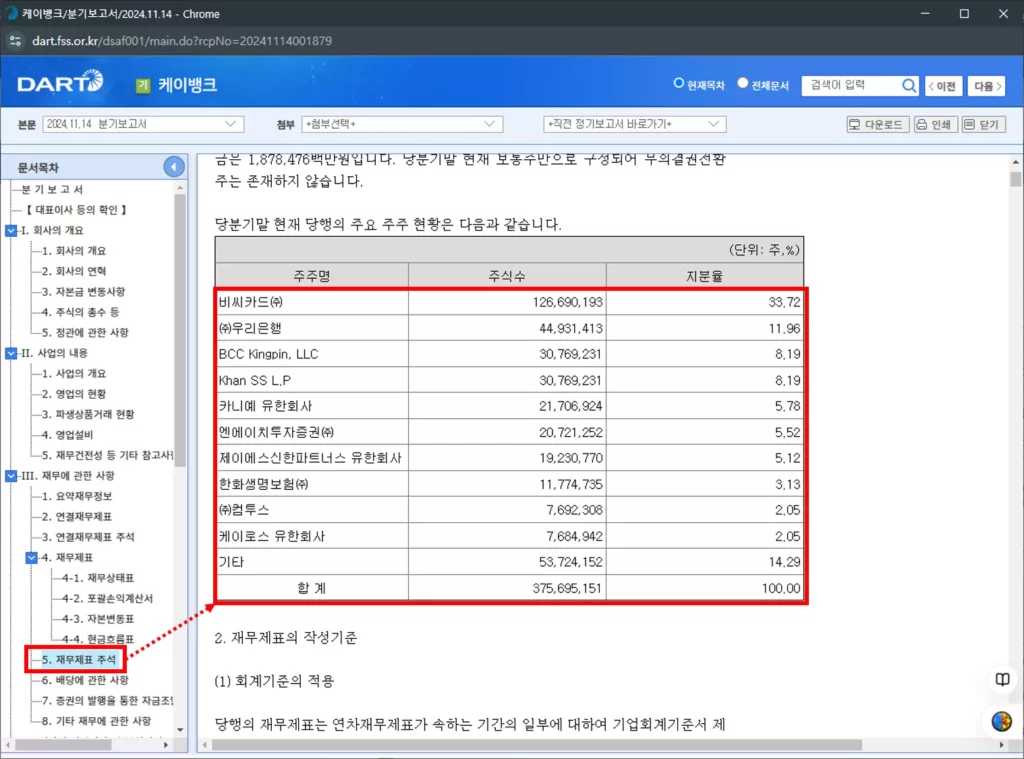Viewport: 1024px width, 759px height.
Task: Open 3. 파생상품거래 현황 tree item
Action: tap(88, 414)
